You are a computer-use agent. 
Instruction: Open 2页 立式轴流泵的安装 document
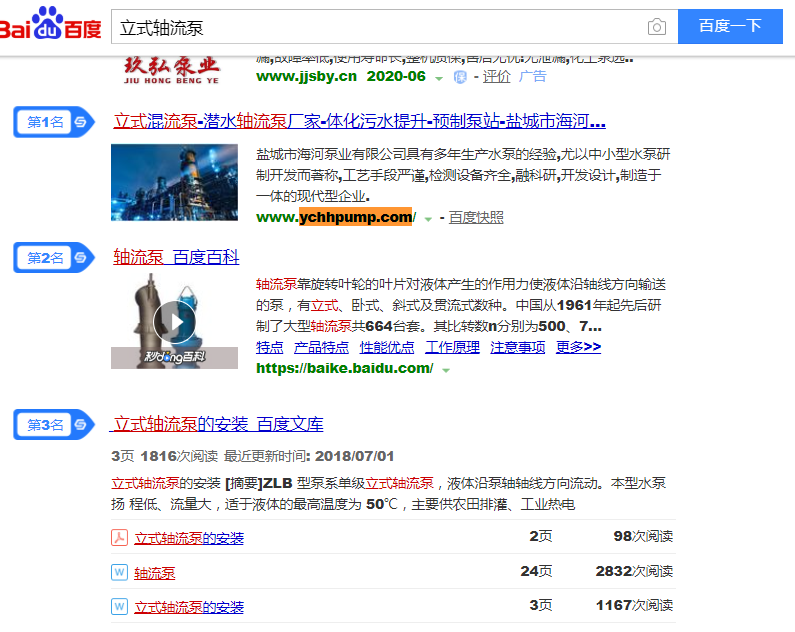click(x=189, y=538)
